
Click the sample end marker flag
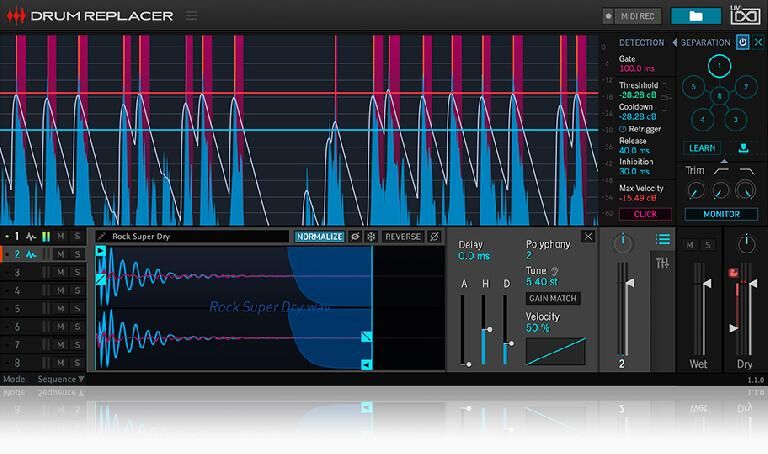tap(366, 364)
